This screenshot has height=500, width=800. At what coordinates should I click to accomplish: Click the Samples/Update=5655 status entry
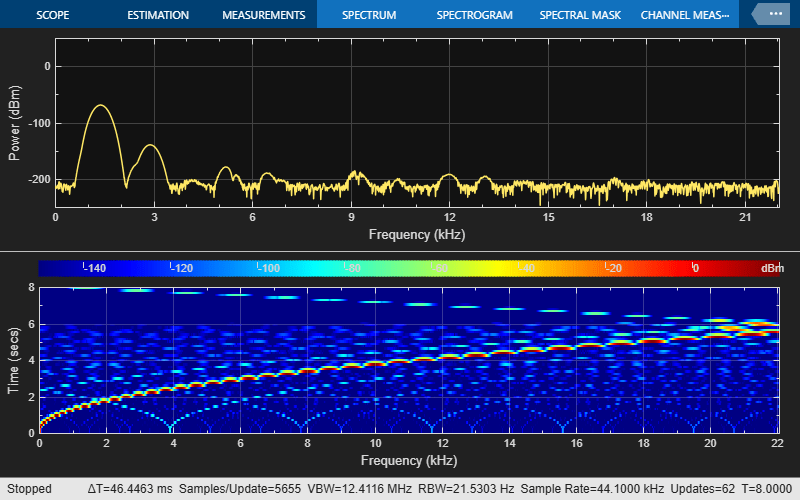coord(240,489)
